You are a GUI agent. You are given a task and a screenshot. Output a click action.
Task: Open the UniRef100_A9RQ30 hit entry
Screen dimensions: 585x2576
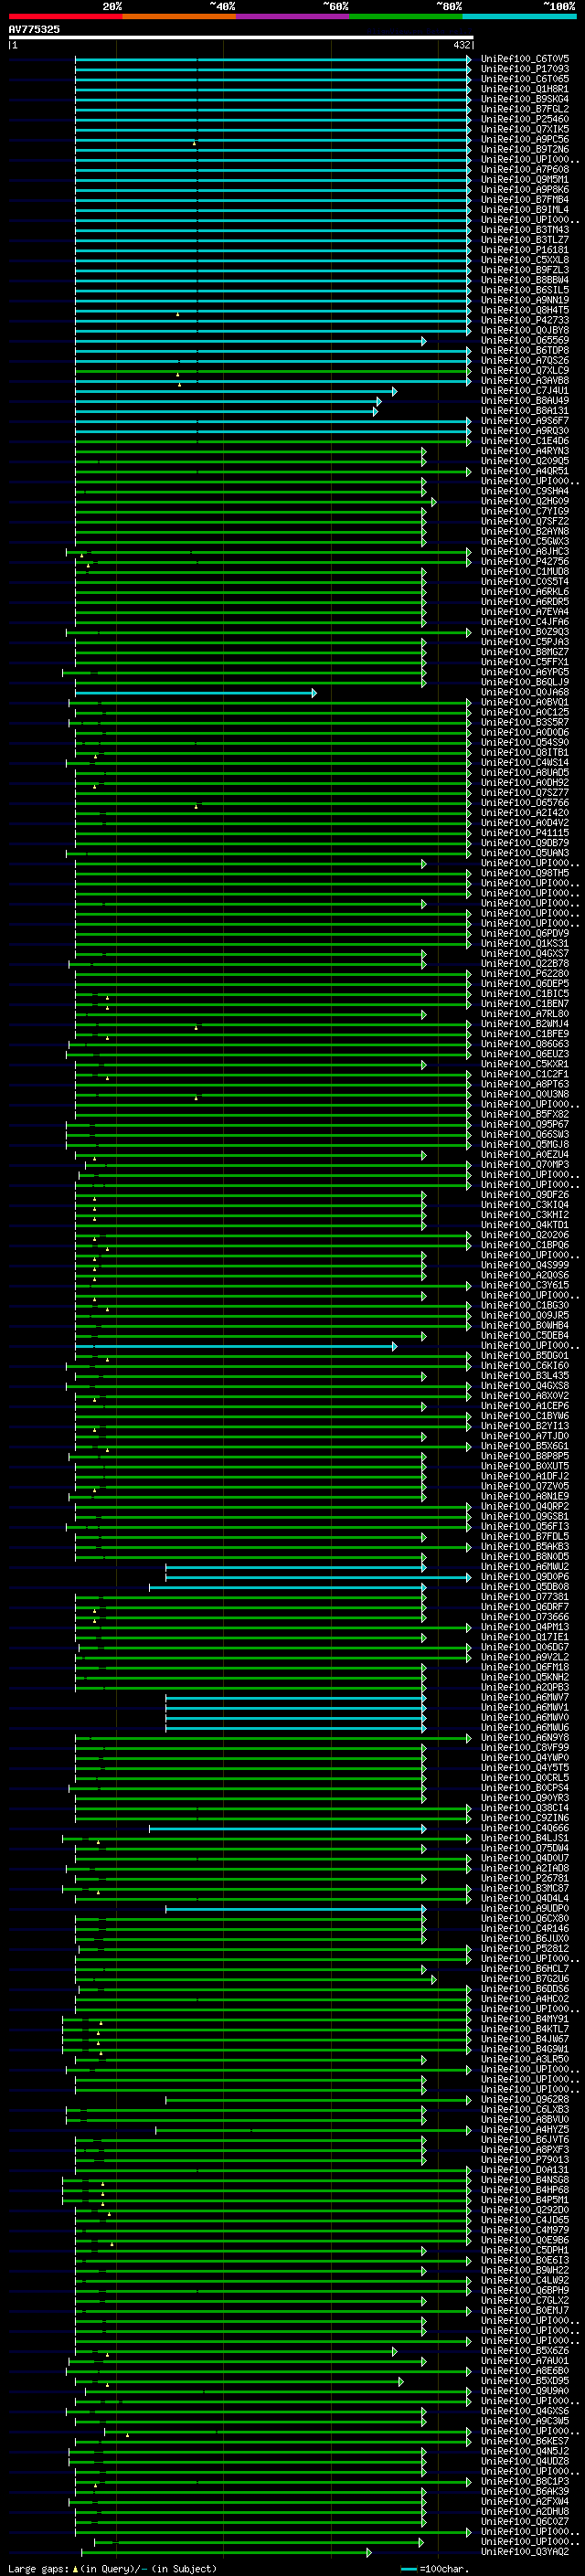(x=525, y=431)
